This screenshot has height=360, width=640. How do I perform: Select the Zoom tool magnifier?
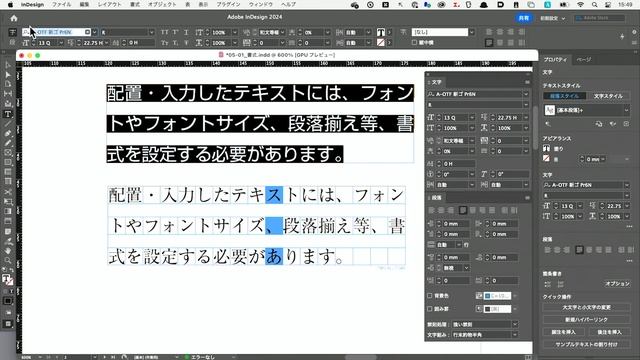click(8, 260)
